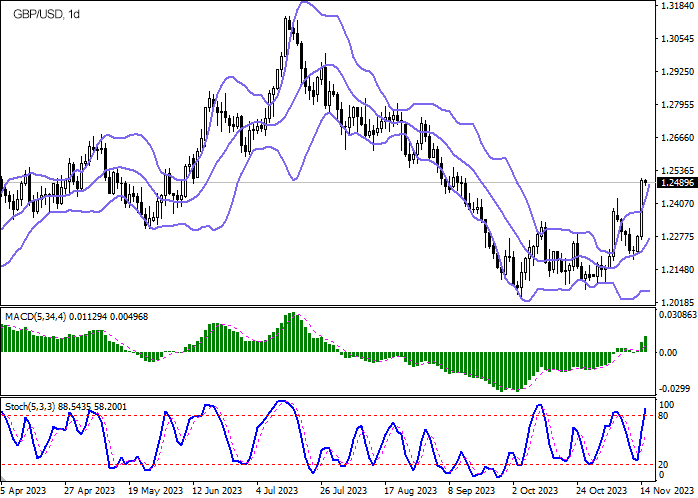The image size is (698, 498).
Task: Select the 5 Apr 2023 date marker
Action: pos(24,491)
